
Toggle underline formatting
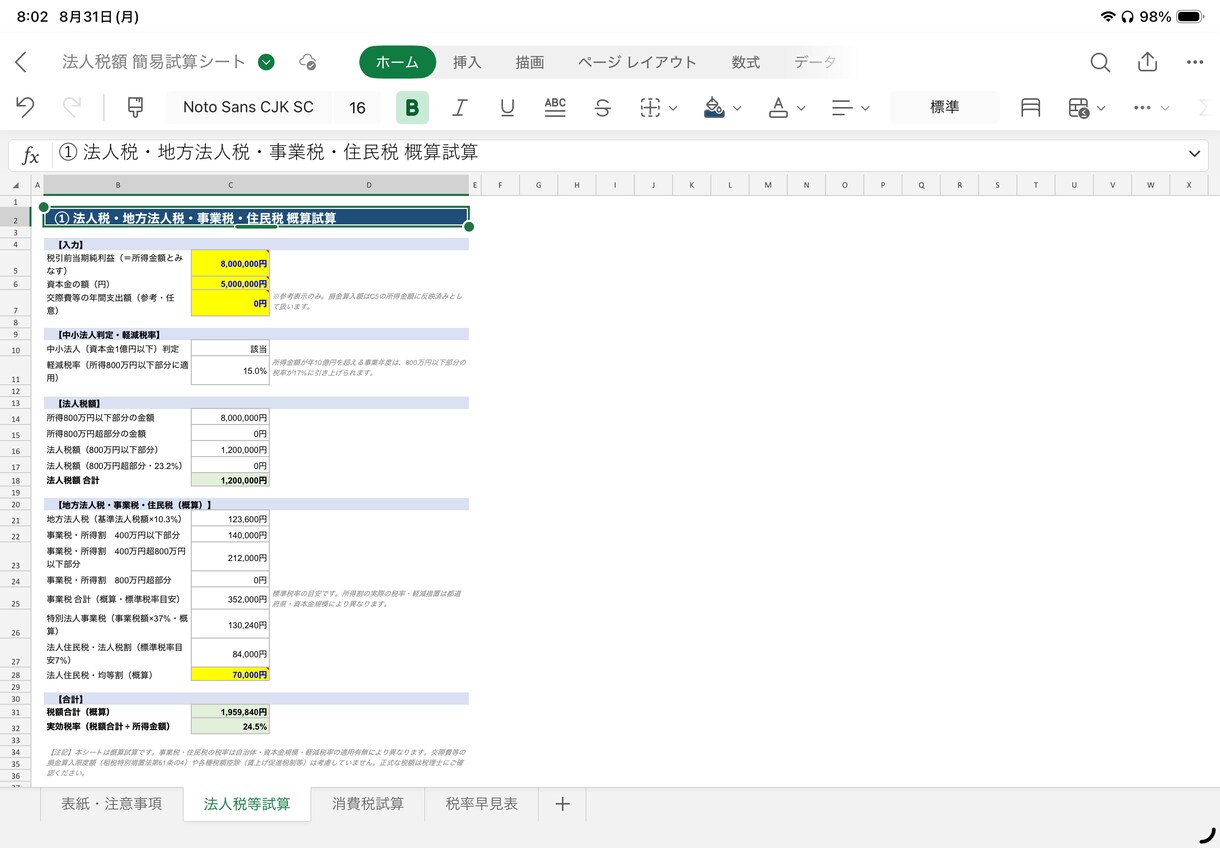(x=507, y=107)
